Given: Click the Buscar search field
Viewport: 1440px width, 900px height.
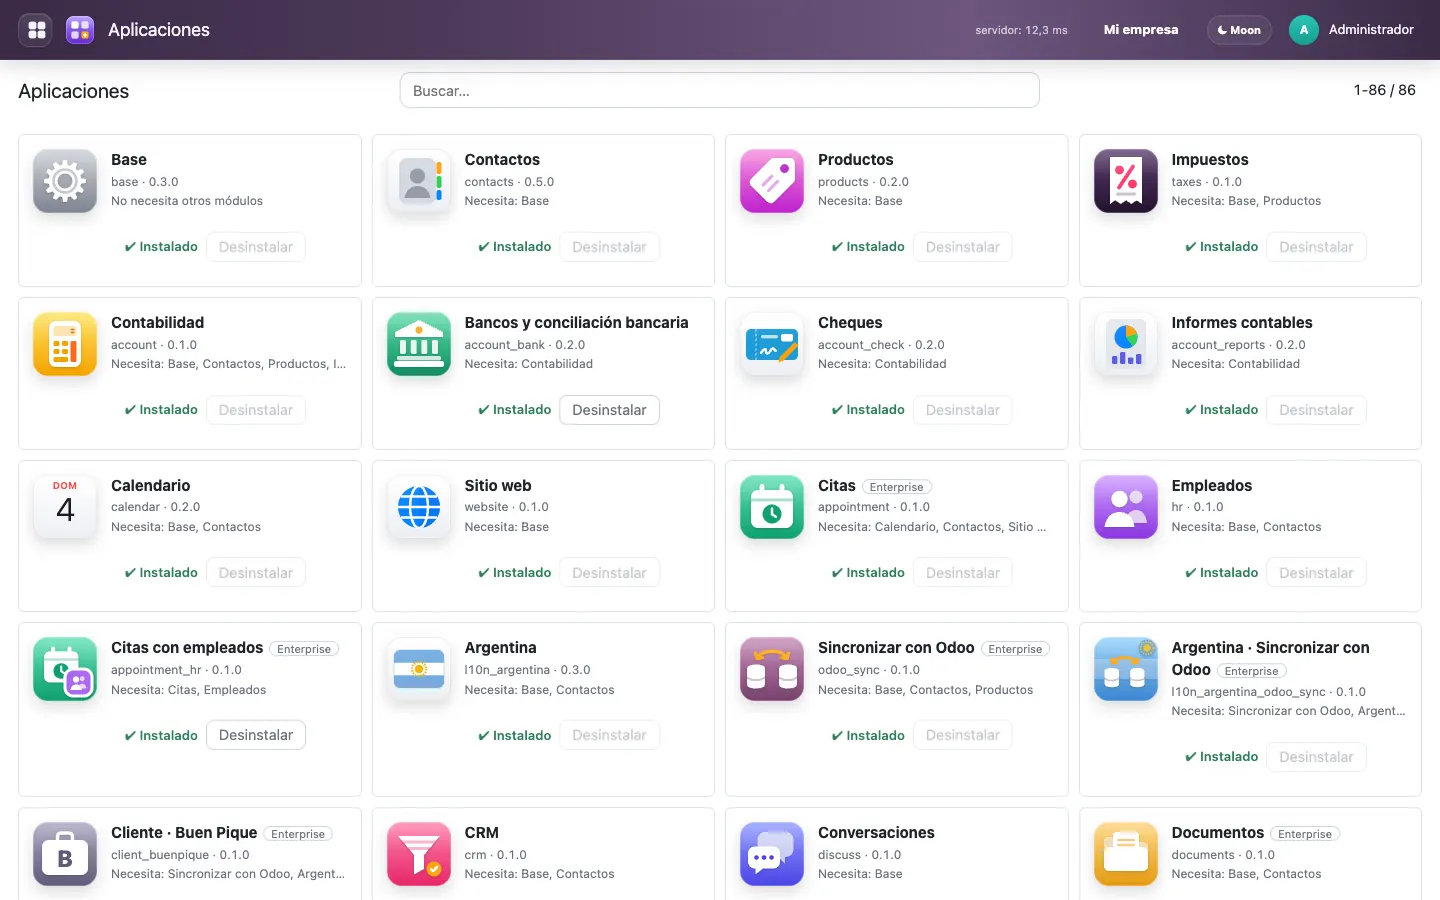Looking at the screenshot, I should [720, 90].
